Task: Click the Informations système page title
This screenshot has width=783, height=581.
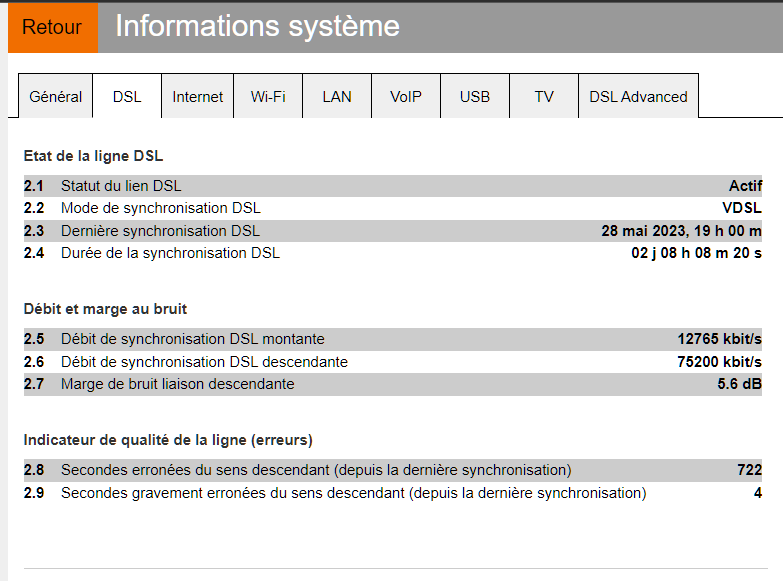Action: click(x=257, y=27)
